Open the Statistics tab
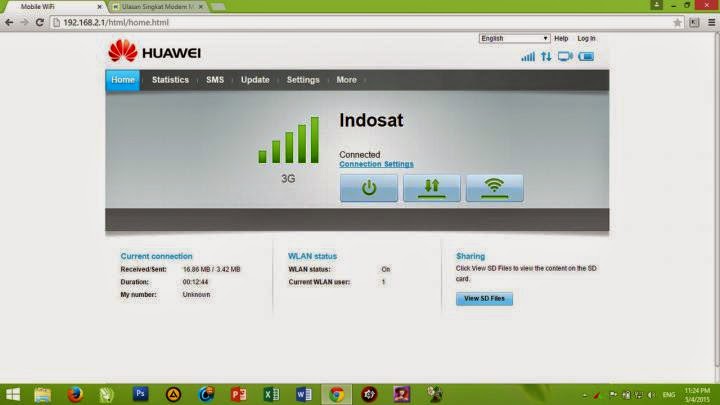Image resolution: width=720 pixels, height=405 pixels. pos(170,80)
